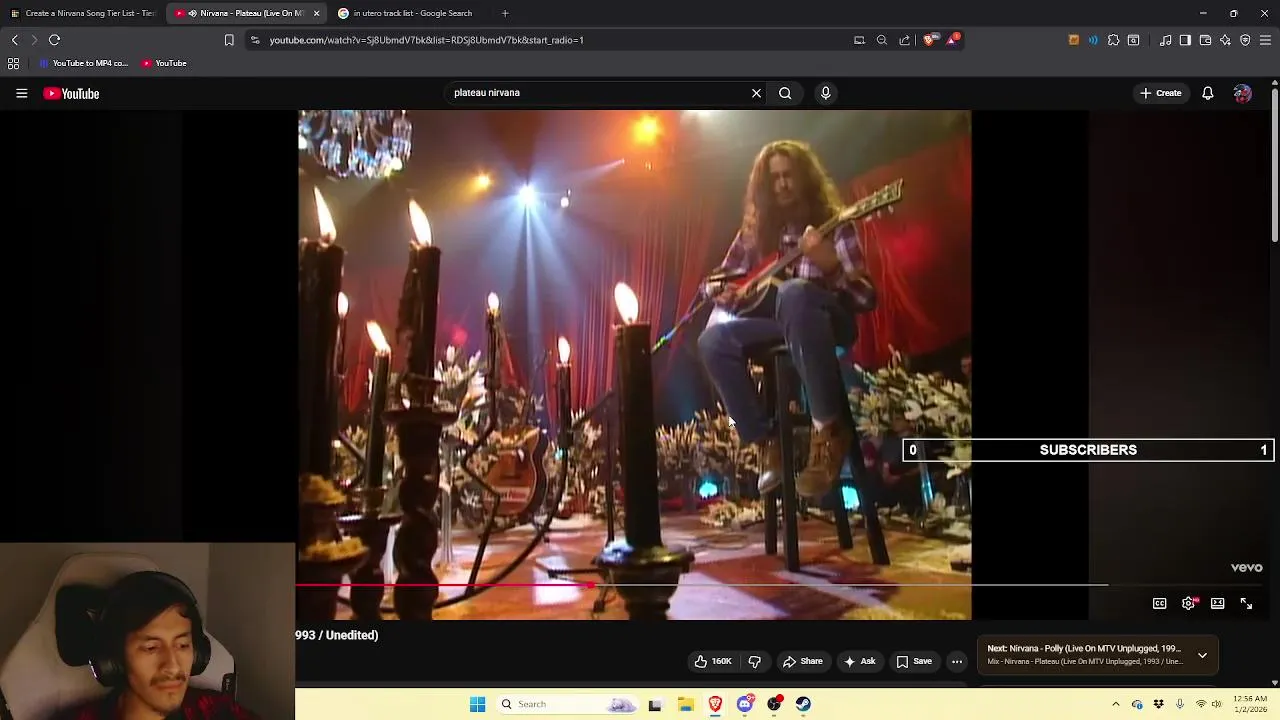Open the YouTube account avatar menu

(1243, 93)
